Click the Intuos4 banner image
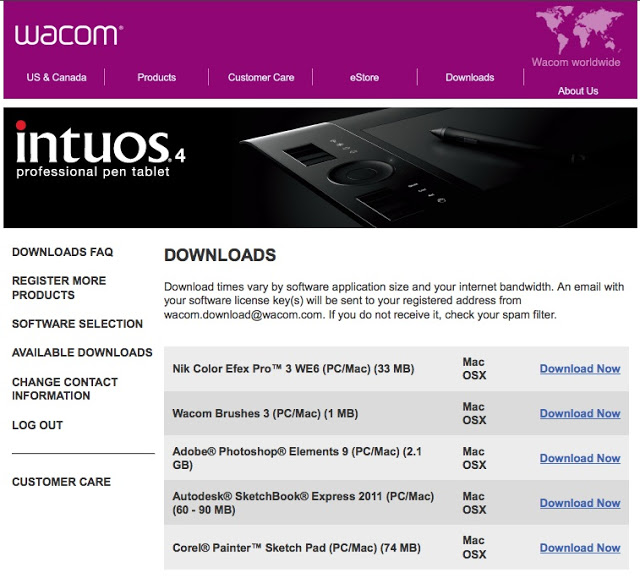The width and height of the screenshot is (640, 578). 320,168
